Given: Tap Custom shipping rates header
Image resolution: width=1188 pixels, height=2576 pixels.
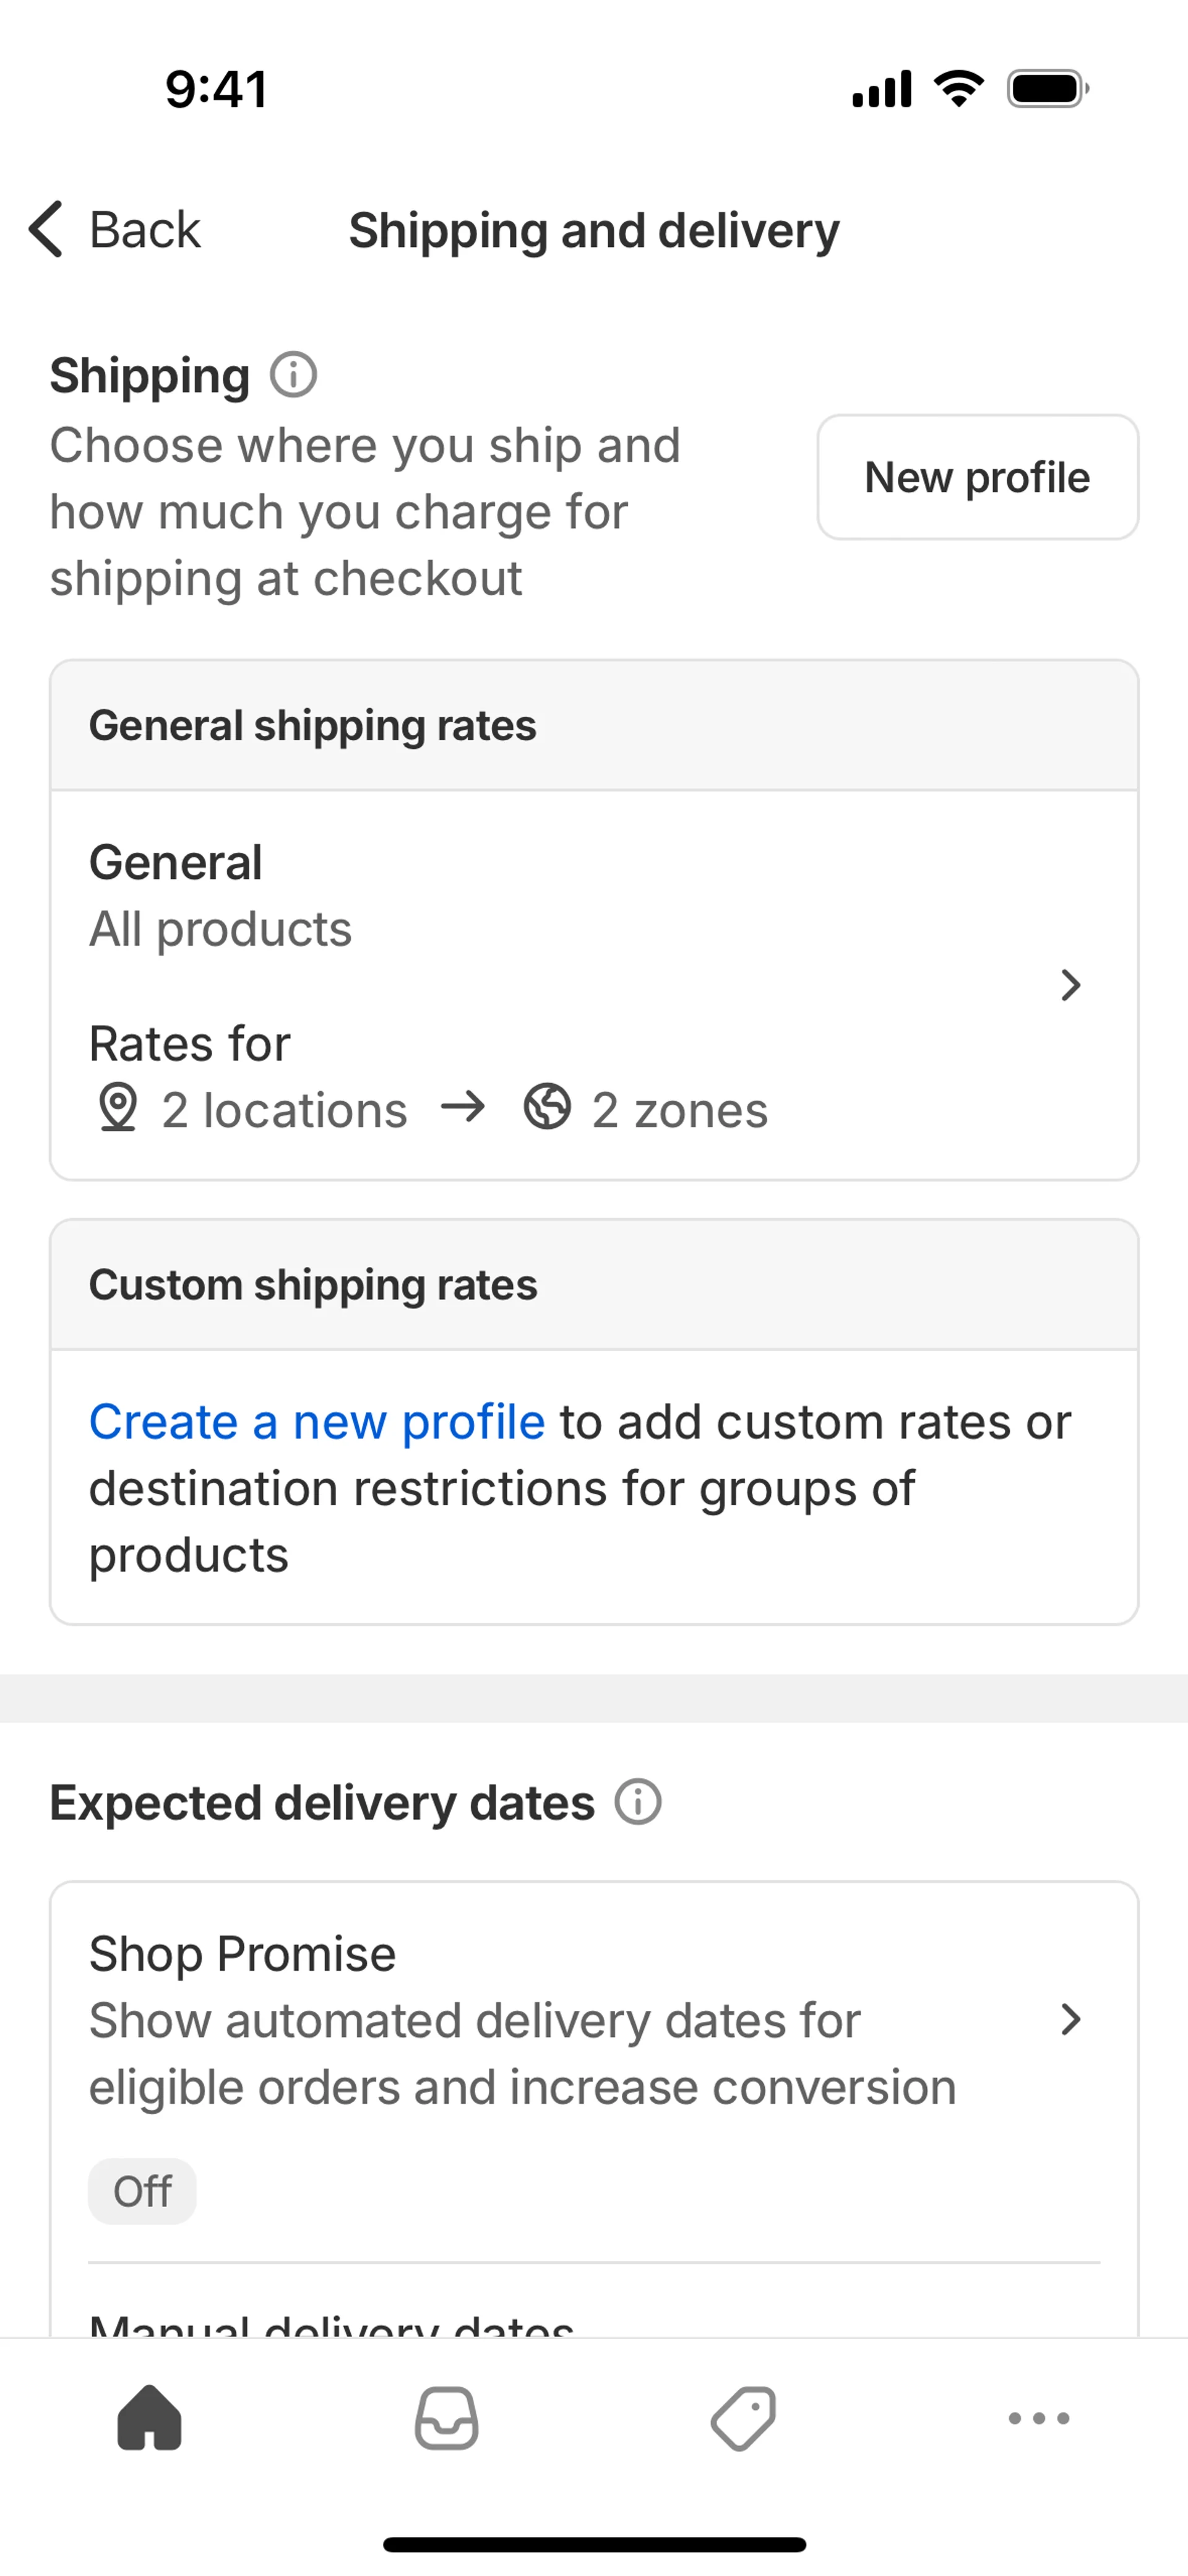Looking at the screenshot, I should (313, 1285).
